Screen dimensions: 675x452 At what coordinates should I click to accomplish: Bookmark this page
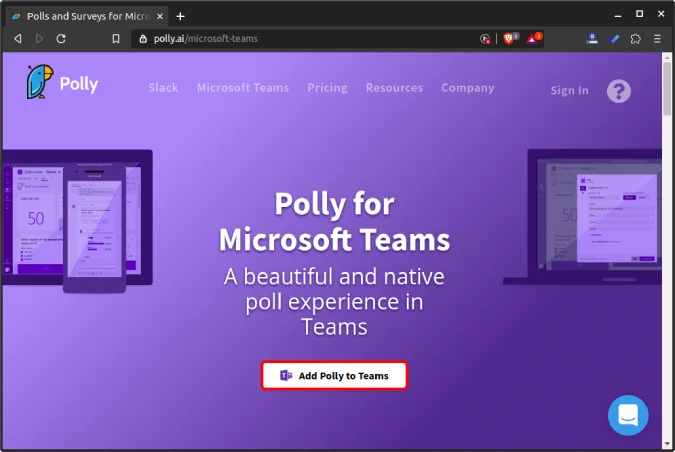pyautogui.click(x=116, y=39)
